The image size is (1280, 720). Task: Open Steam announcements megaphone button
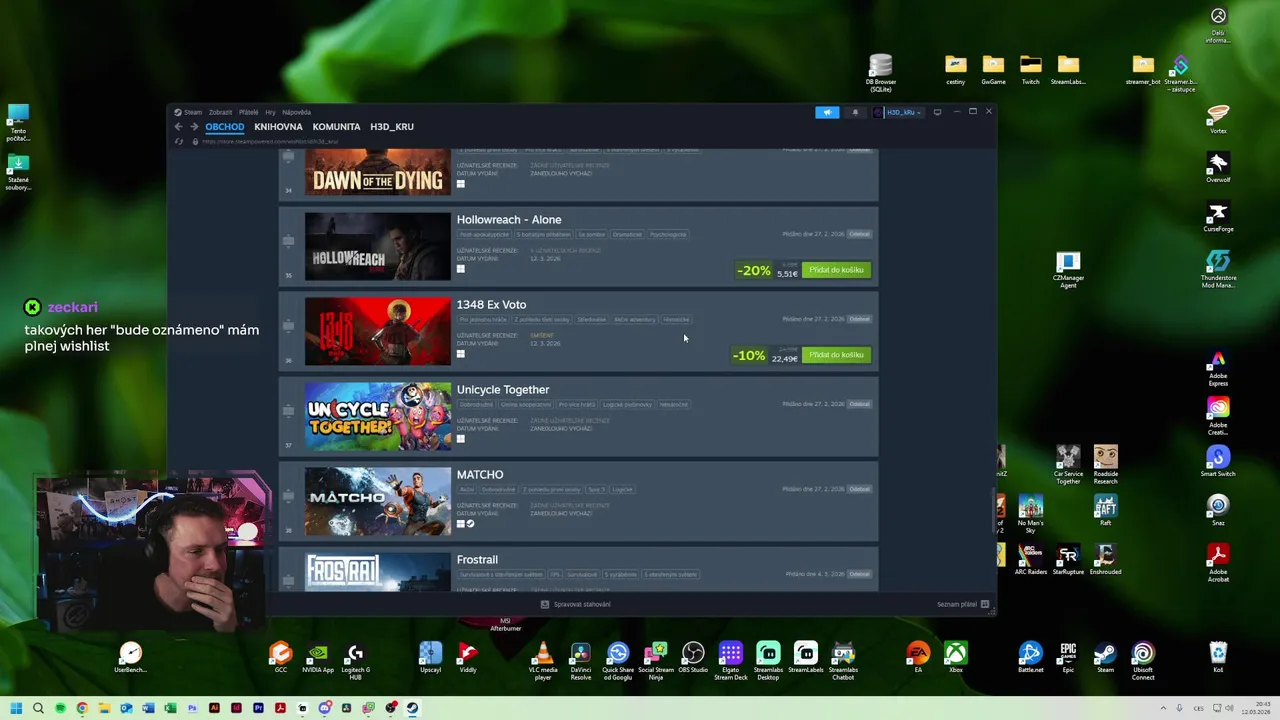click(x=827, y=112)
